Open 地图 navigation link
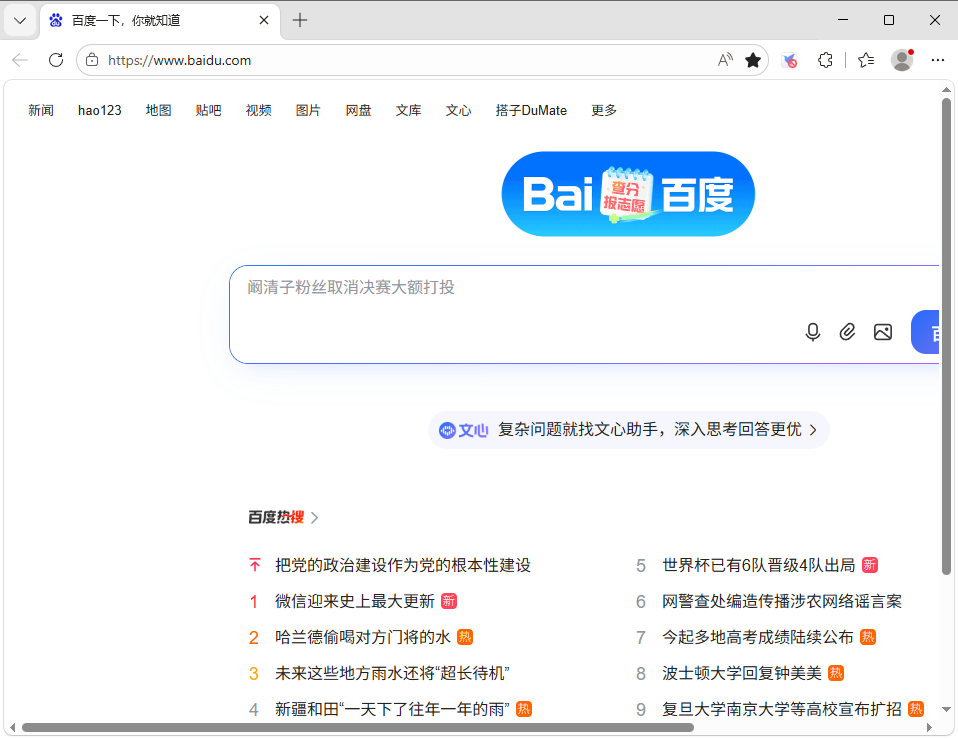The height and width of the screenshot is (739, 958). click(158, 111)
